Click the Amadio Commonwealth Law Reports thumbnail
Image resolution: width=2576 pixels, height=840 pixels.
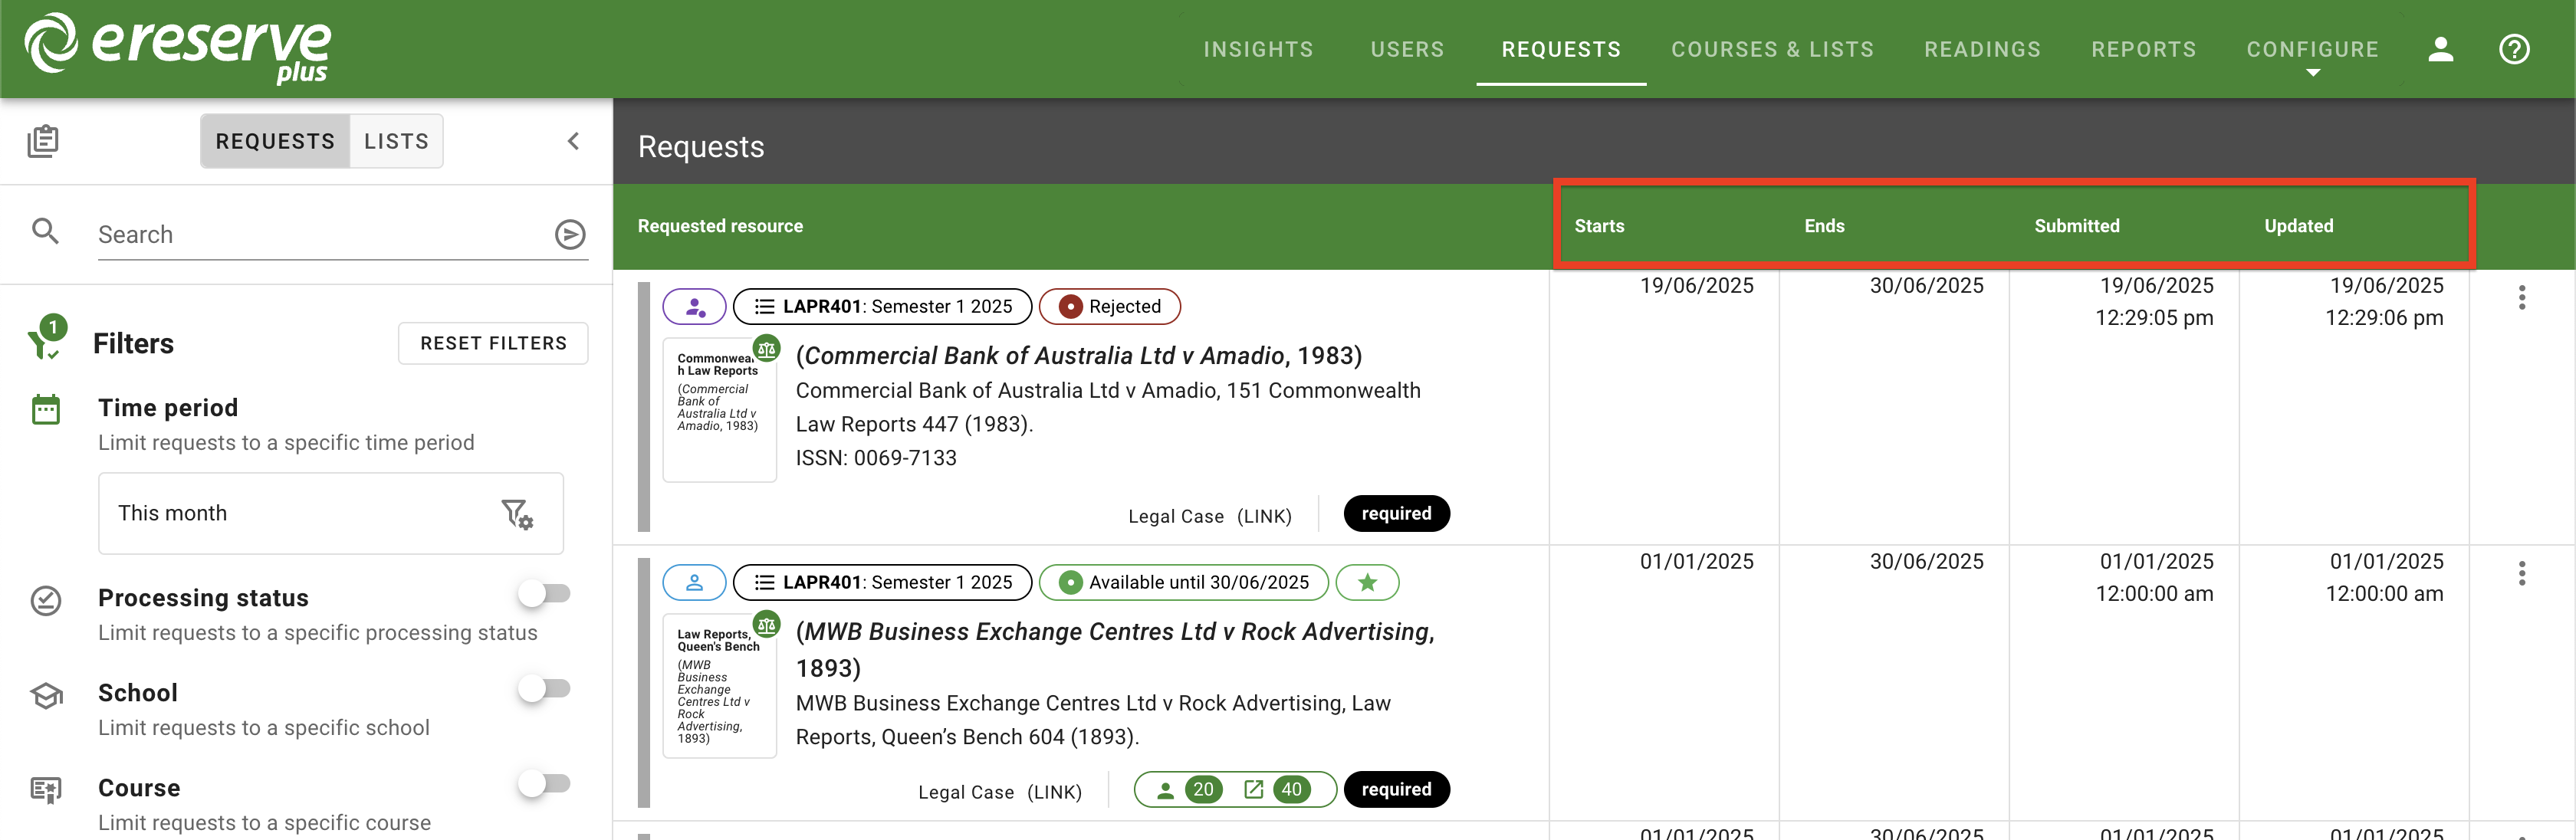(719, 410)
